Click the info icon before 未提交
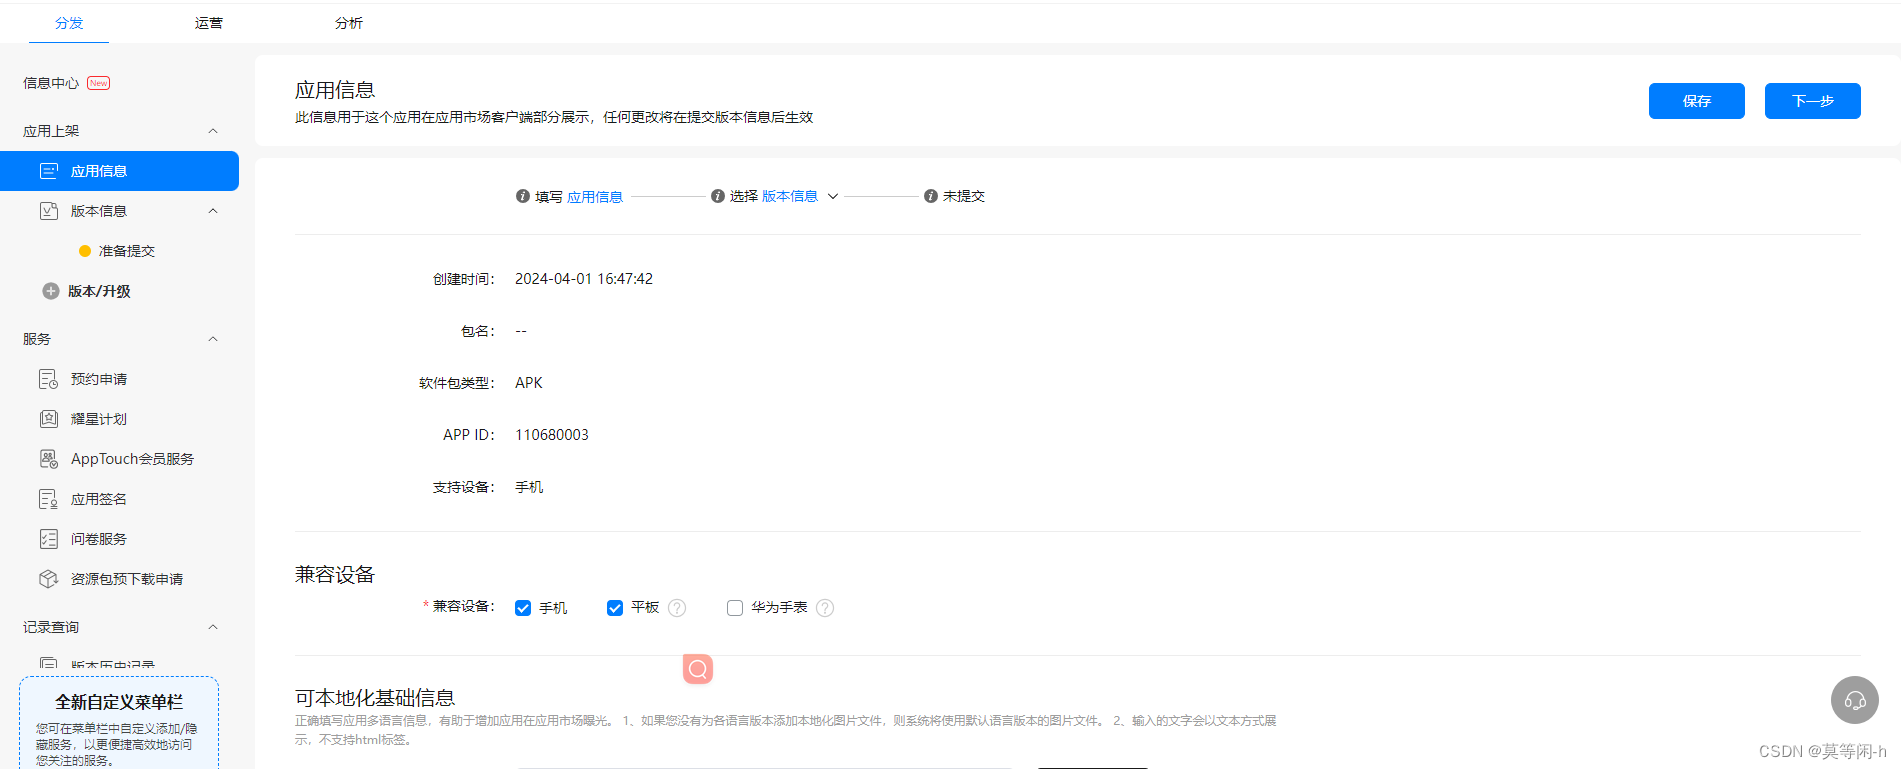The height and width of the screenshot is (769, 1901). click(x=930, y=196)
